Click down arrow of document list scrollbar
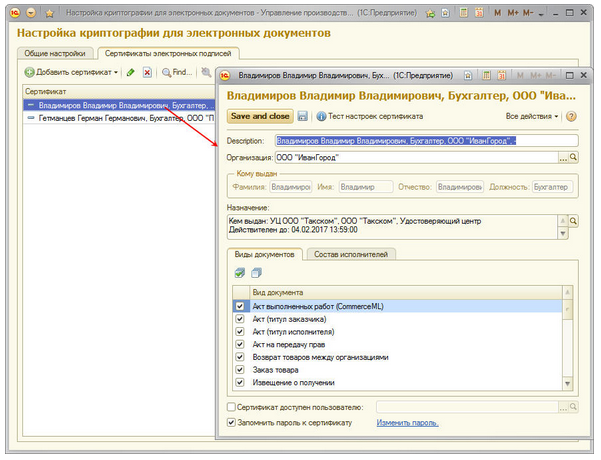 (568, 383)
